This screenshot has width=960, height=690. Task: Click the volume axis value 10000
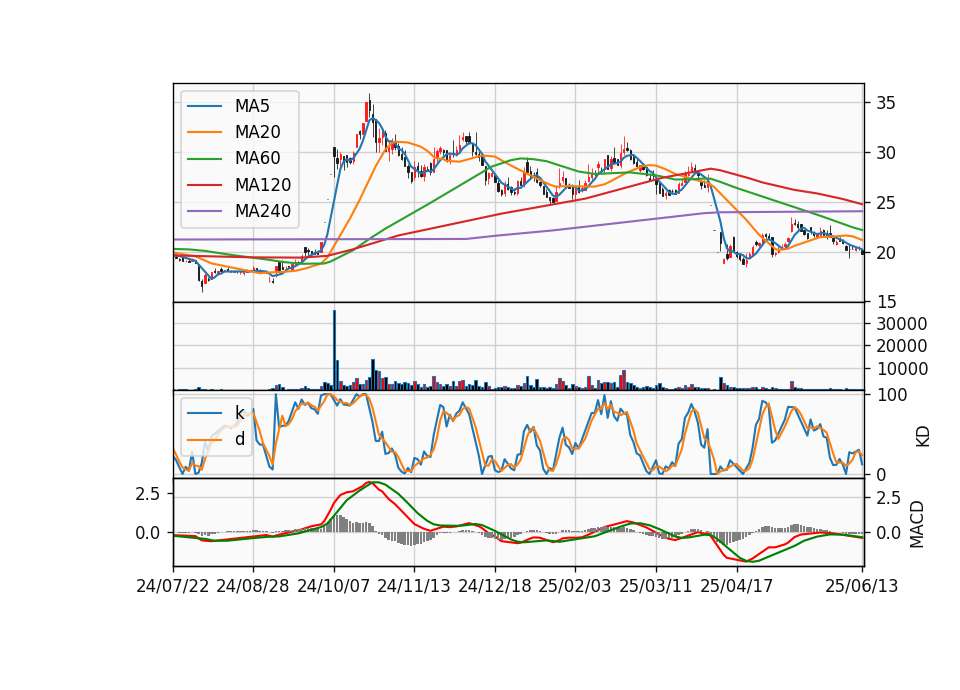click(901, 369)
